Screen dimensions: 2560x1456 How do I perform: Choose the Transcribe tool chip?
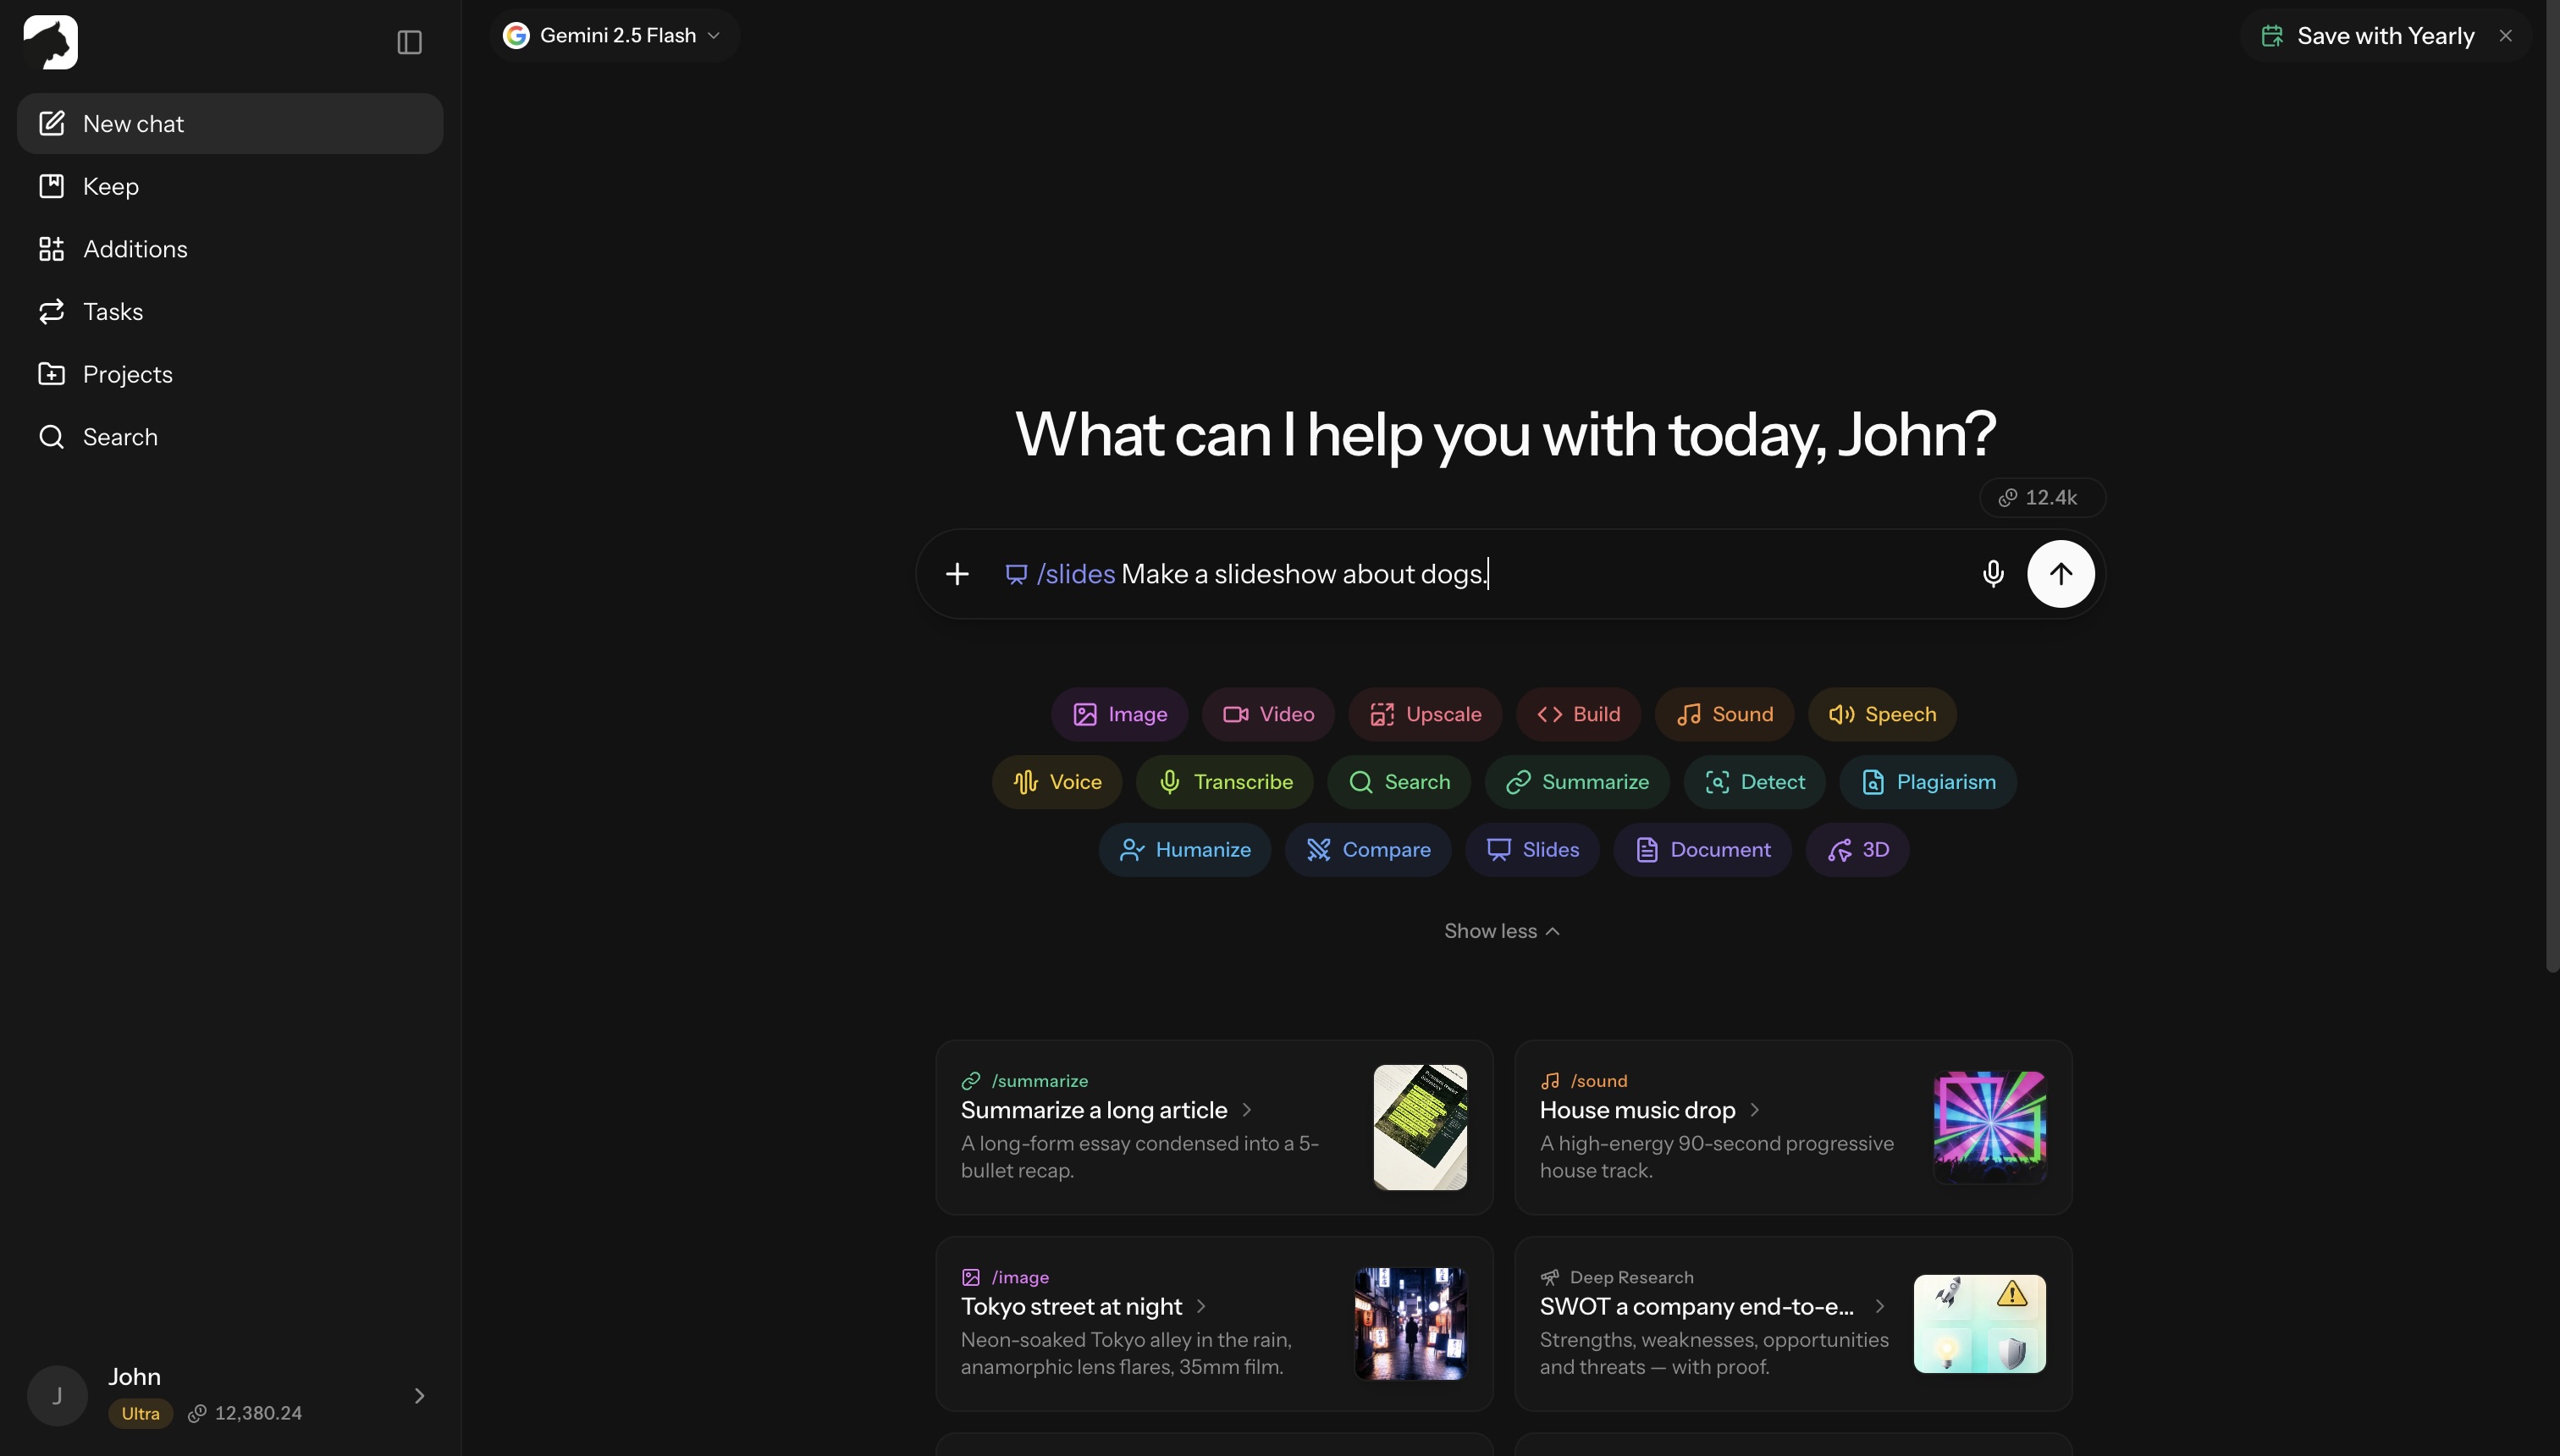[x=1224, y=782]
